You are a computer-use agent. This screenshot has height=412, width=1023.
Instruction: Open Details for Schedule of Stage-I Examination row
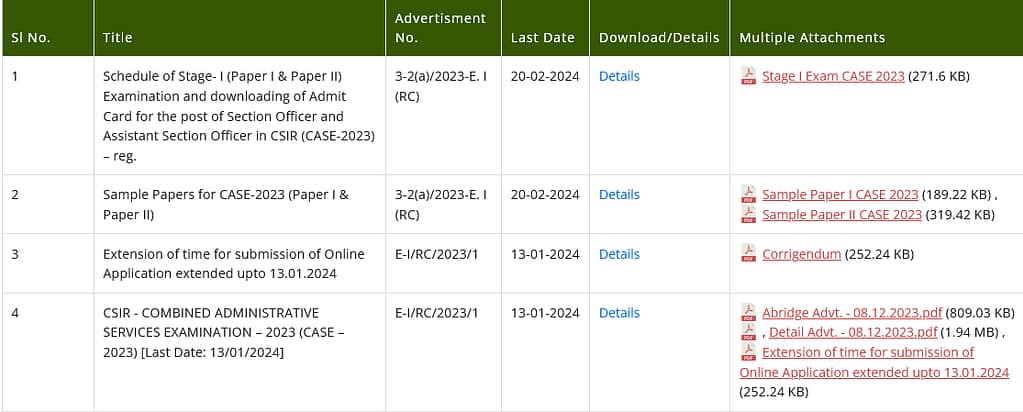coord(619,76)
